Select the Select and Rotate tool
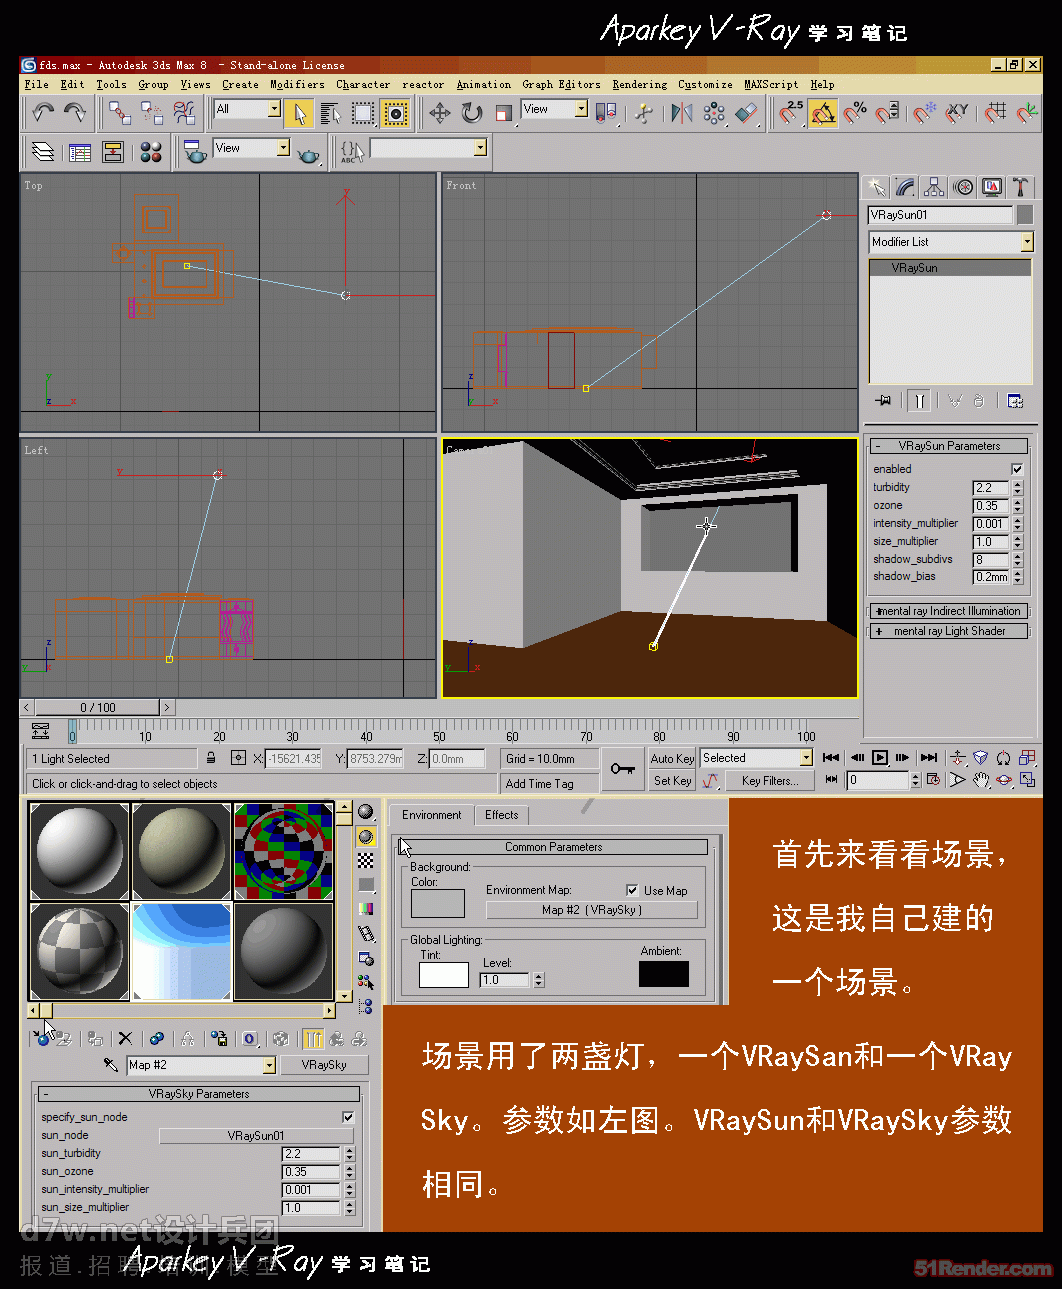 tap(472, 113)
